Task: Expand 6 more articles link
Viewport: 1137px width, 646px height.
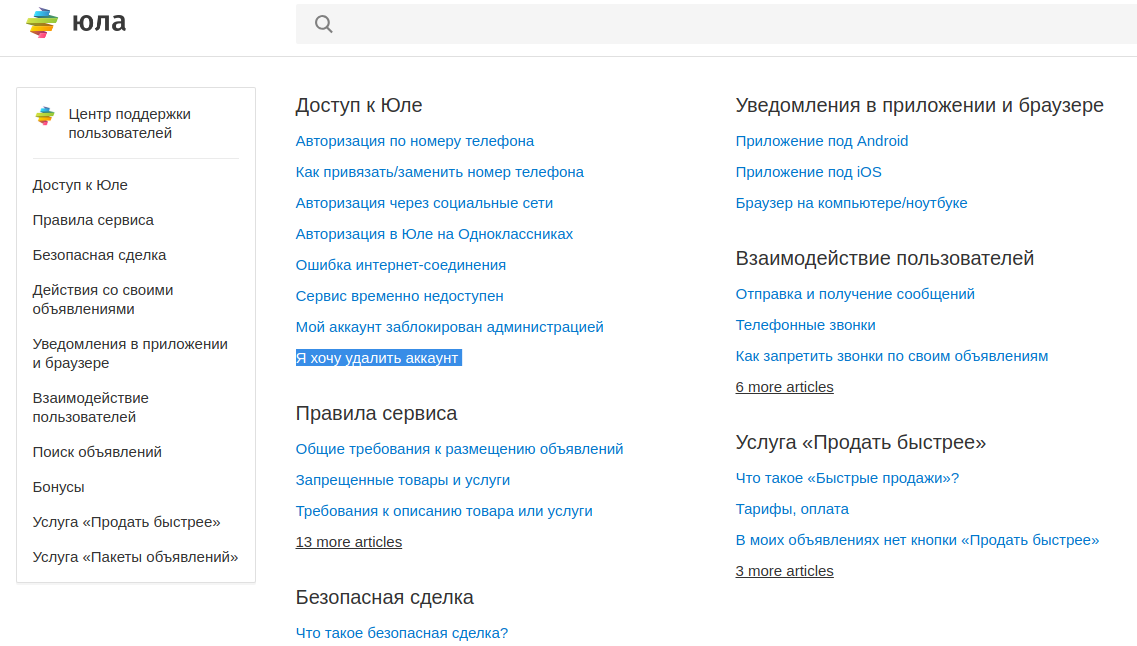Action: (x=785, y=387)
